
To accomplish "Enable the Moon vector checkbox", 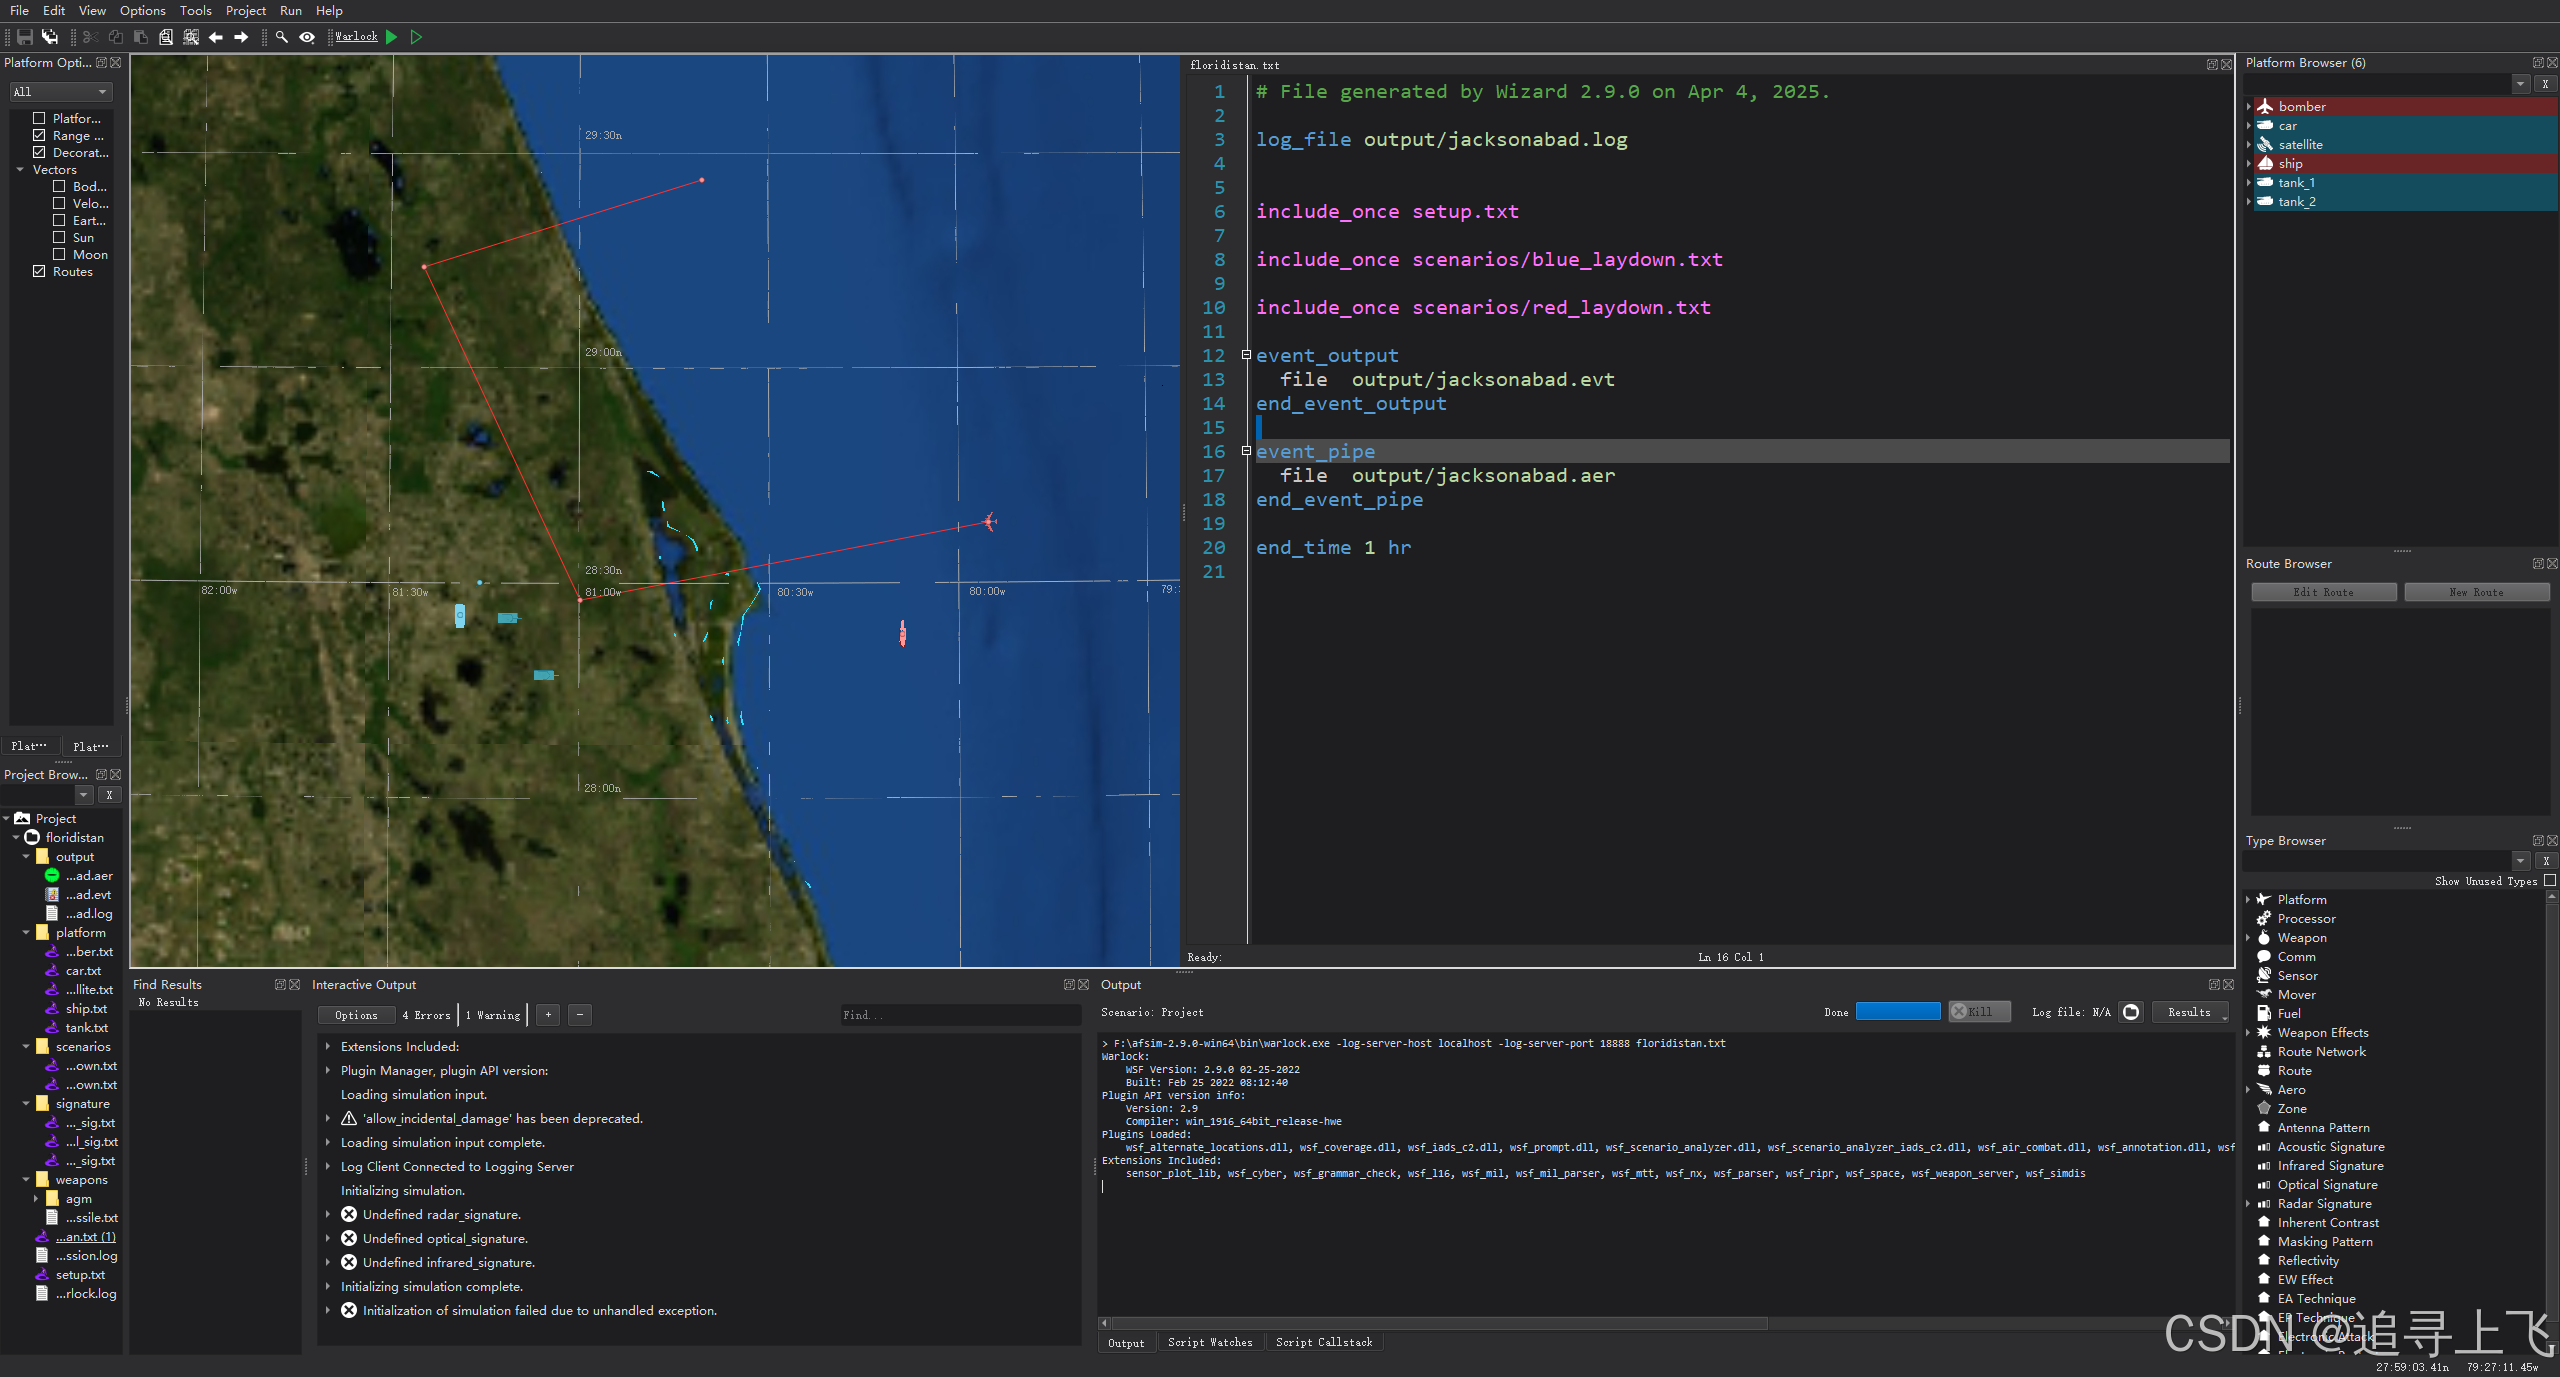I will click(59, 254).
